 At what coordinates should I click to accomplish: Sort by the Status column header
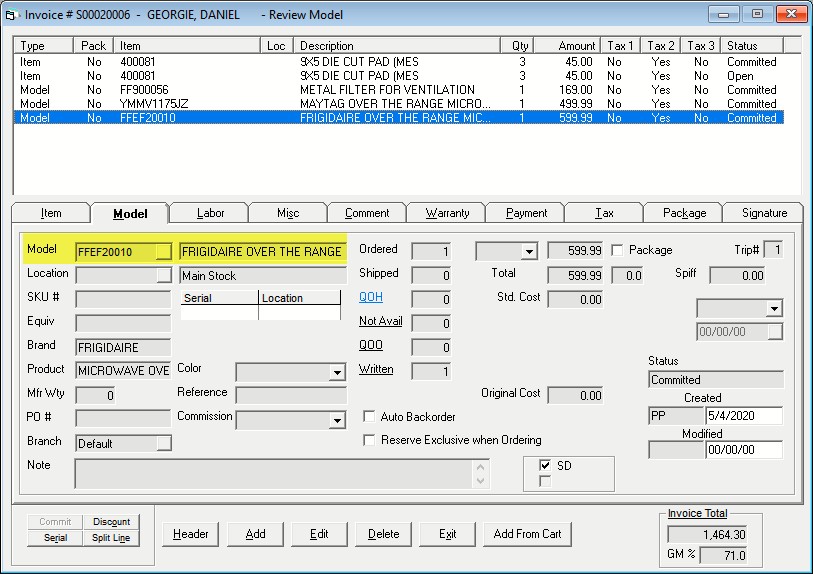click(752, 46)
